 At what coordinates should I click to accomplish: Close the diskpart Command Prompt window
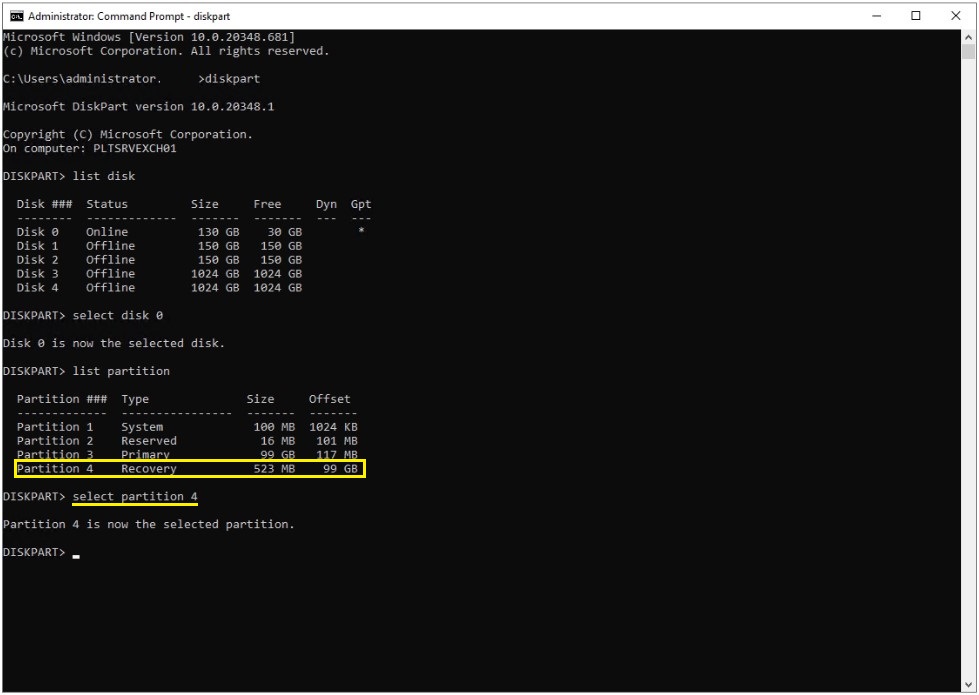coord(955,16)
